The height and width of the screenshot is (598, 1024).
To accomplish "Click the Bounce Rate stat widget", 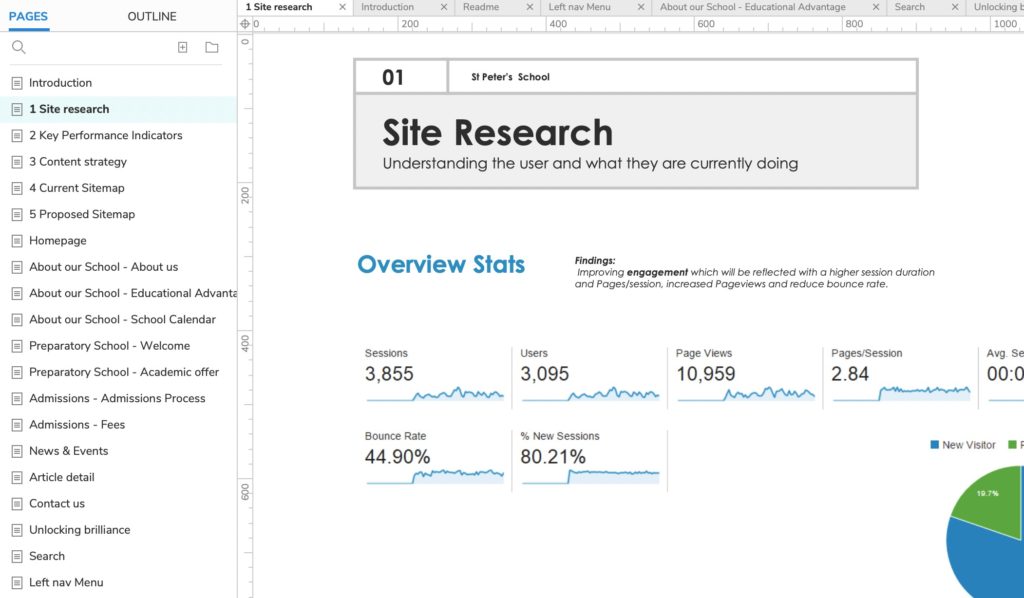I will 434,460.
